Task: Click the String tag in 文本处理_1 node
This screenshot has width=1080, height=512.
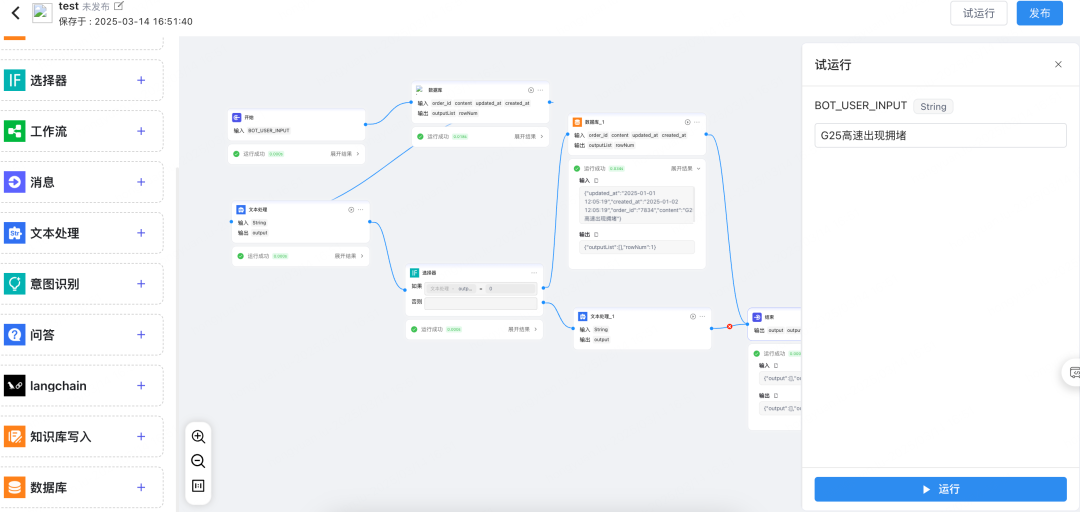Action: coord(601,330)
